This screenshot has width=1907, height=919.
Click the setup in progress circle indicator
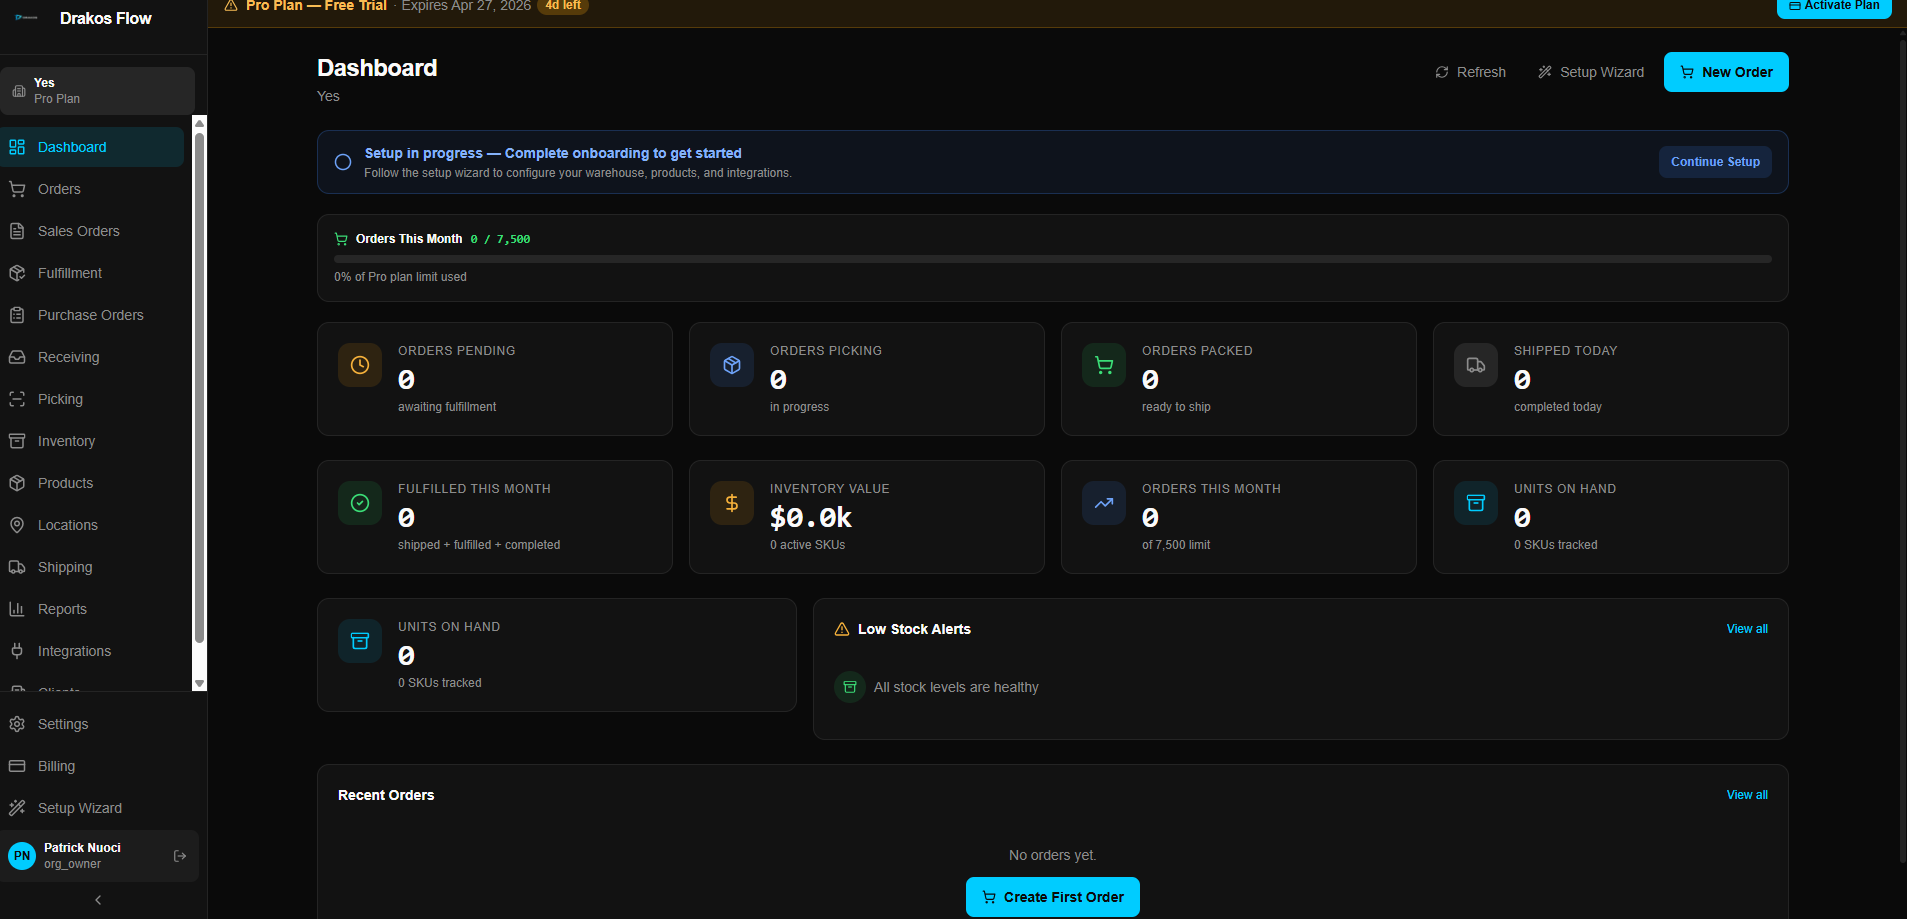343,162
